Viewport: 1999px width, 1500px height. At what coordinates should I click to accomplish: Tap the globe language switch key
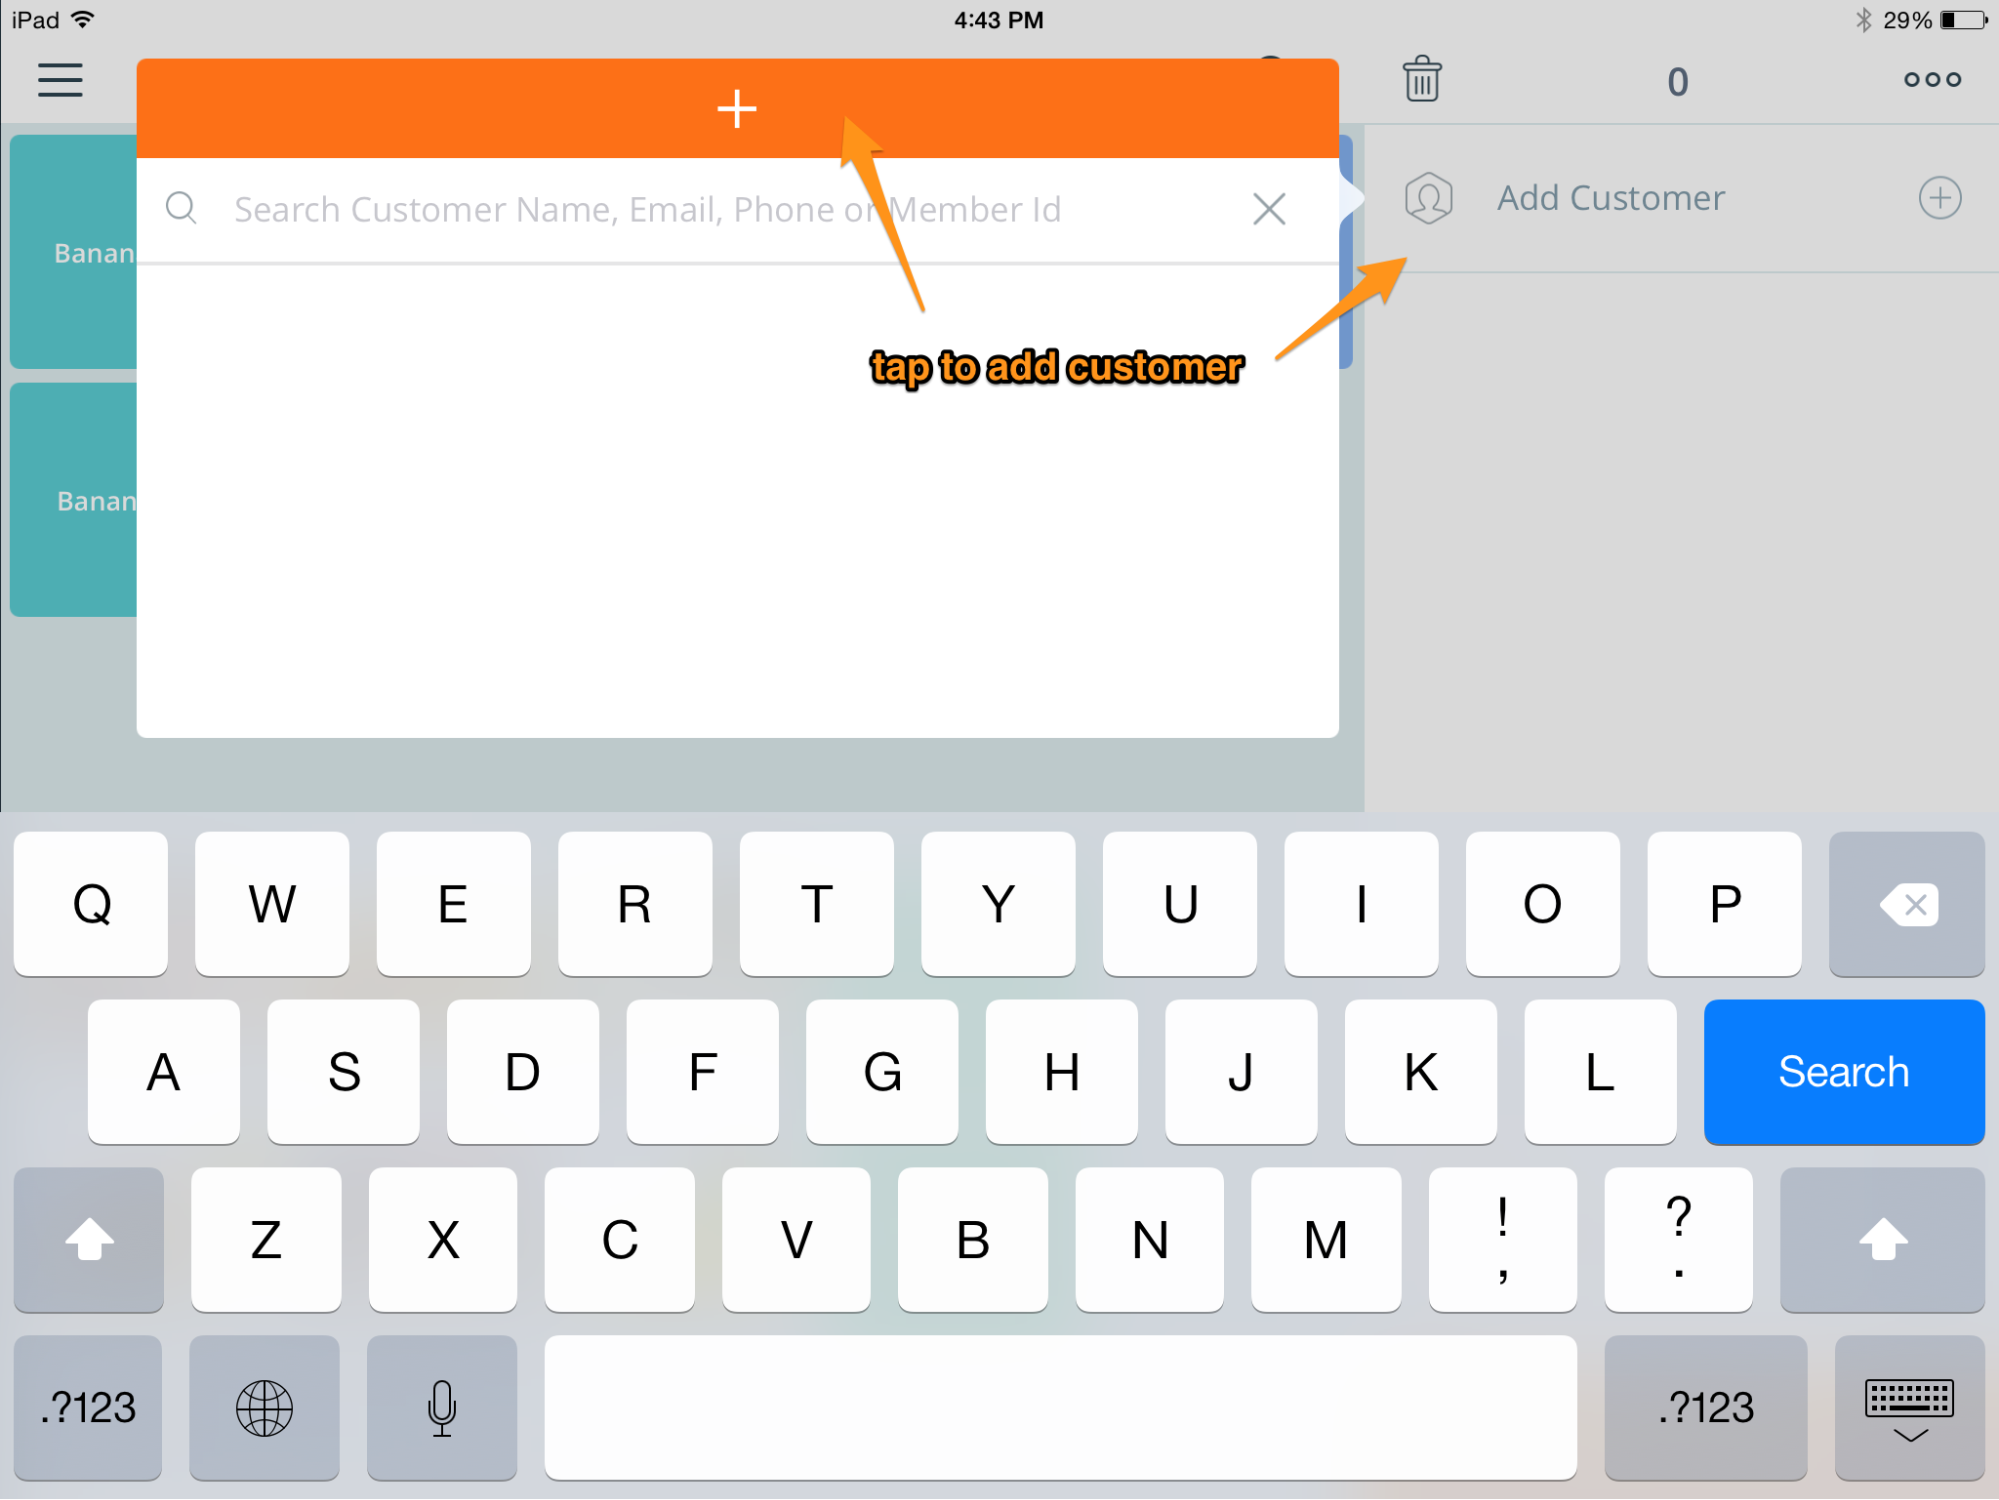coord(264,1408)
